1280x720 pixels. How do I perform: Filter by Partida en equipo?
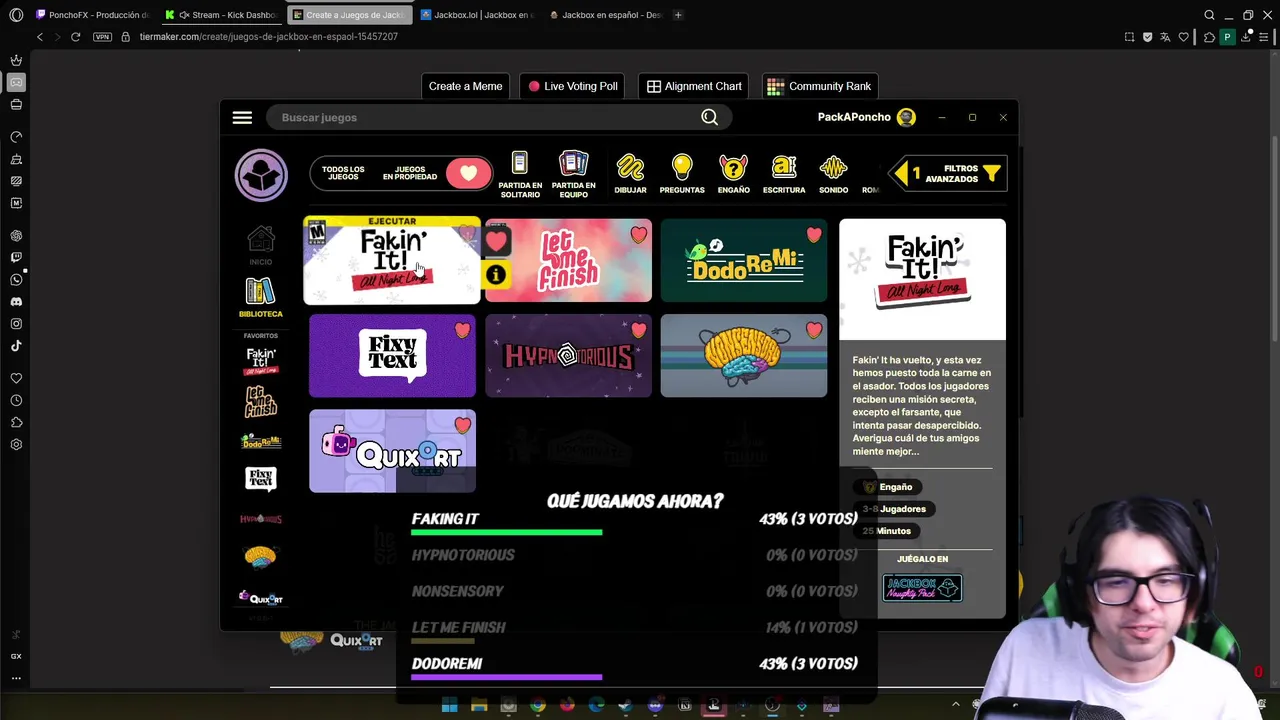574,175
